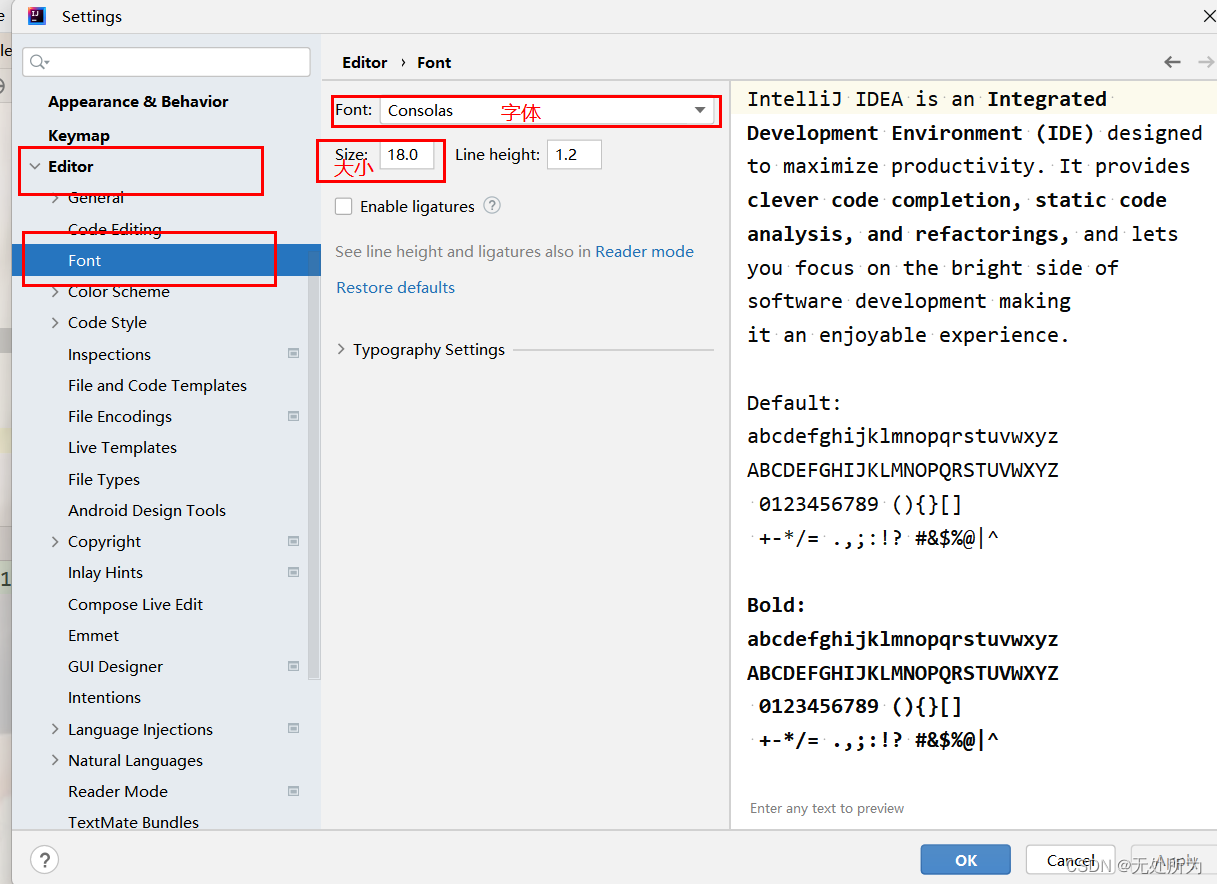Viewport: 1217px width, 884px height.
Task: Expand the Code Style tree node
Action: click(55, 323)
